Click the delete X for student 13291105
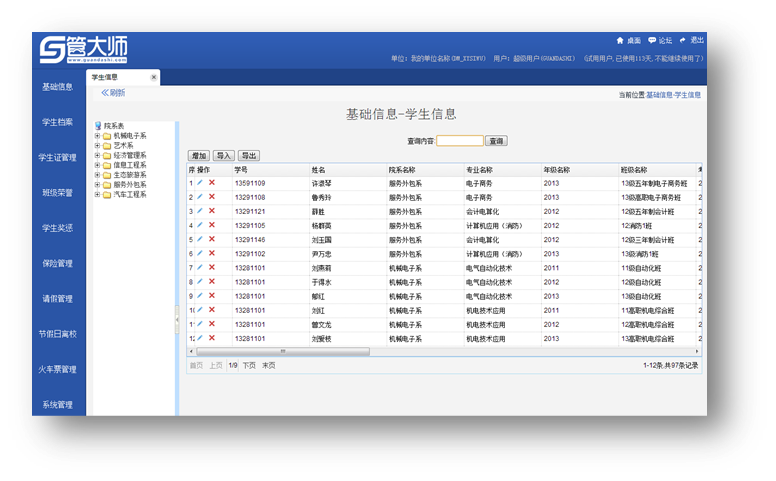The image size is (776, 481). pyautogui.click(x=212, y=225)
